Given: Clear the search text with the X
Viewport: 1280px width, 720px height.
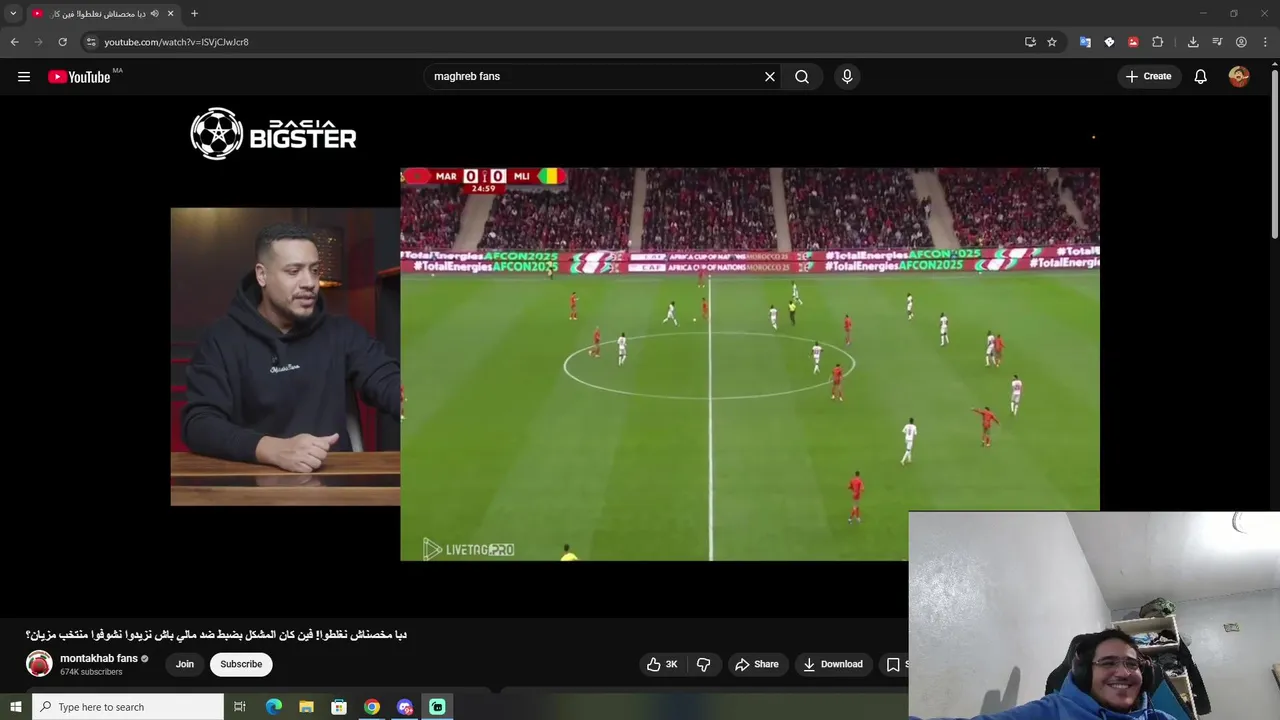Looking at the screenshot, I should click(x=770, y=77).
